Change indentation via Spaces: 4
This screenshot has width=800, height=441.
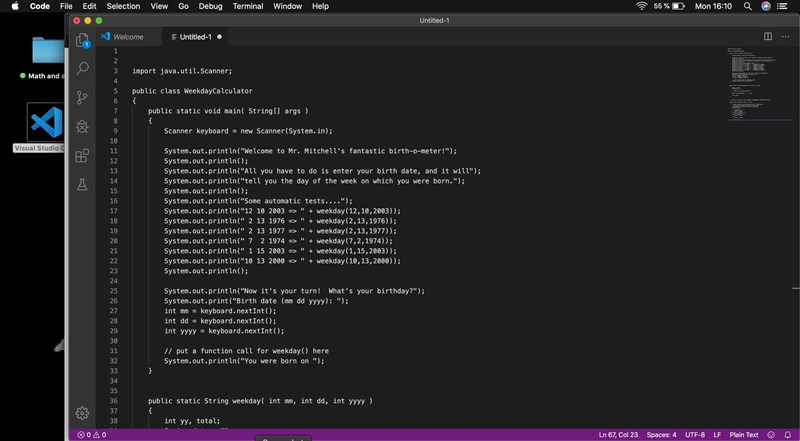[661, 435]
